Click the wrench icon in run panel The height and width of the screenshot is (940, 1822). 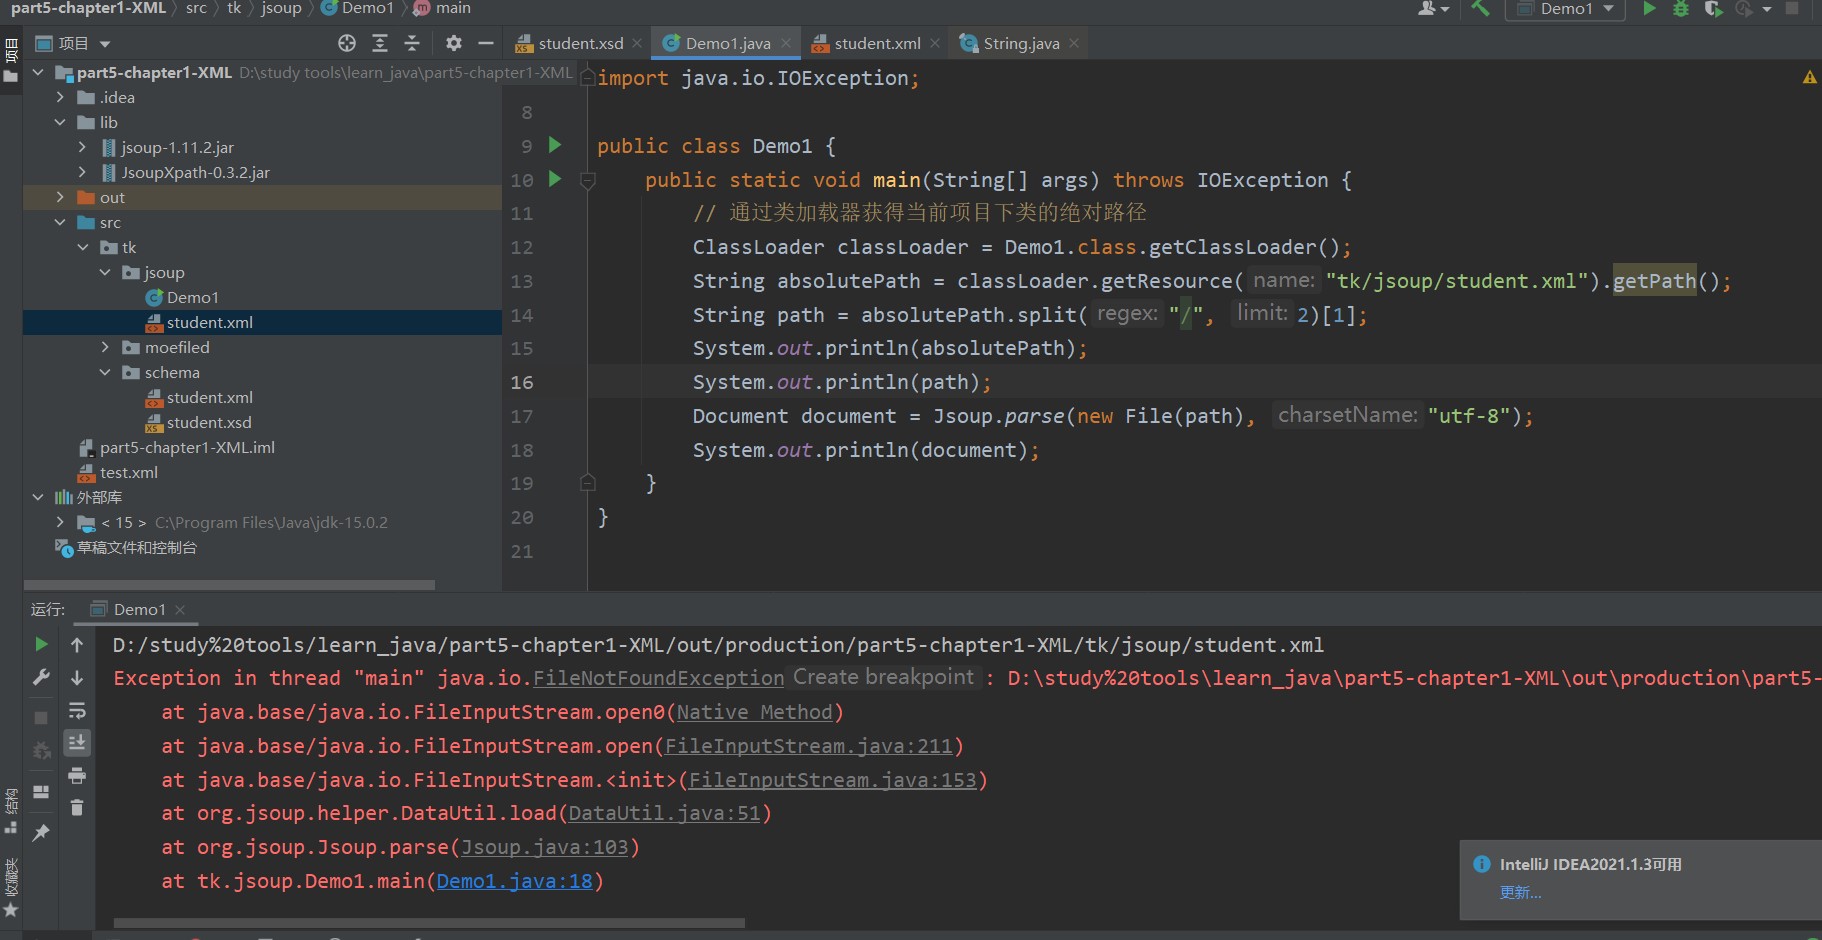[41, 677]
